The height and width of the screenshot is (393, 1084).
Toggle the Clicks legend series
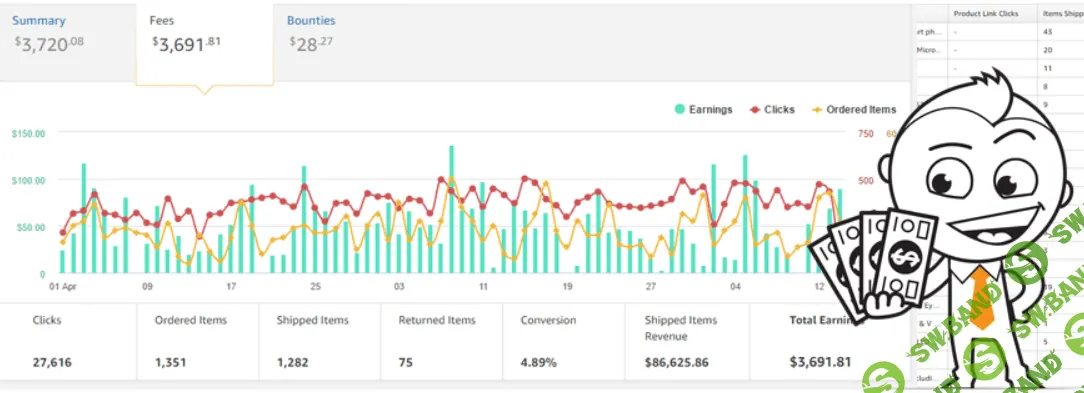[772, 109]
